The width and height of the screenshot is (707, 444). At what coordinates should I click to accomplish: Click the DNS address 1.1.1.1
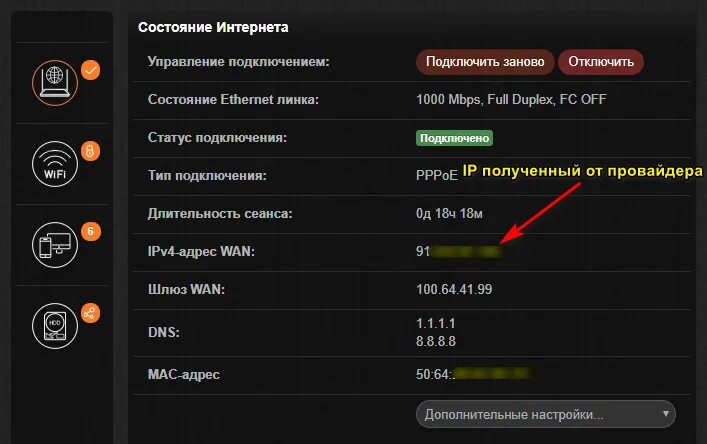[x=436, y=323]
